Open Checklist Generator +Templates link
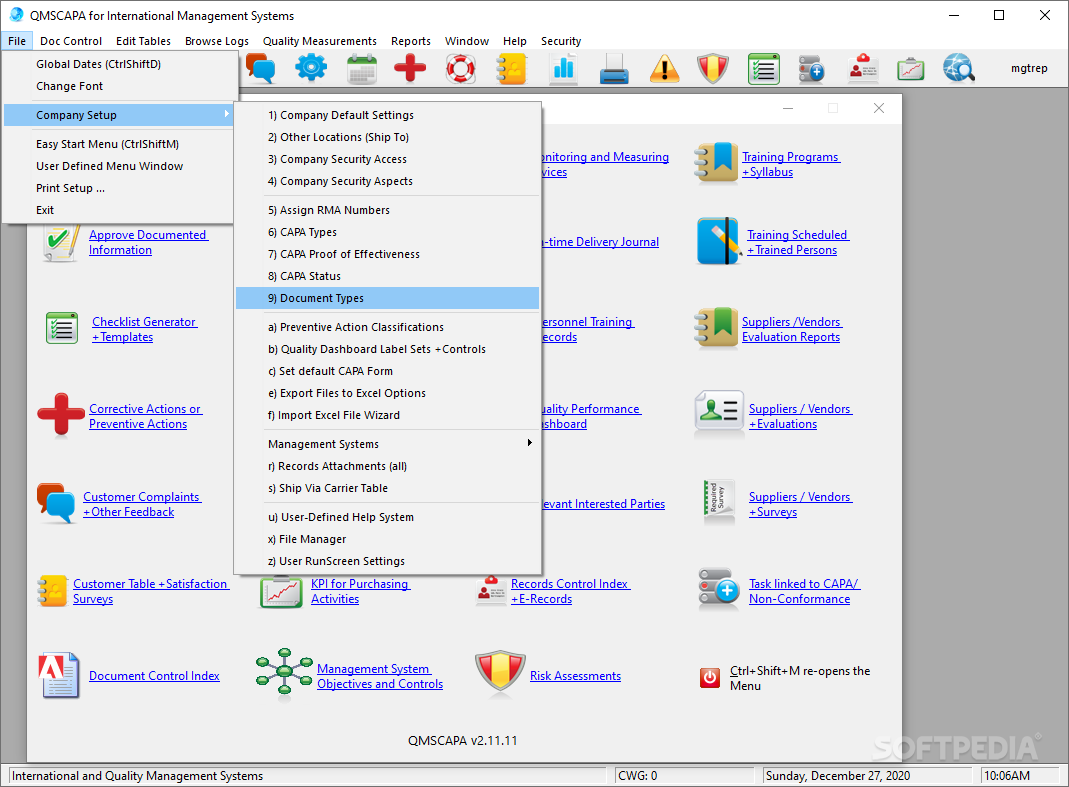 [x=145, y=329]
